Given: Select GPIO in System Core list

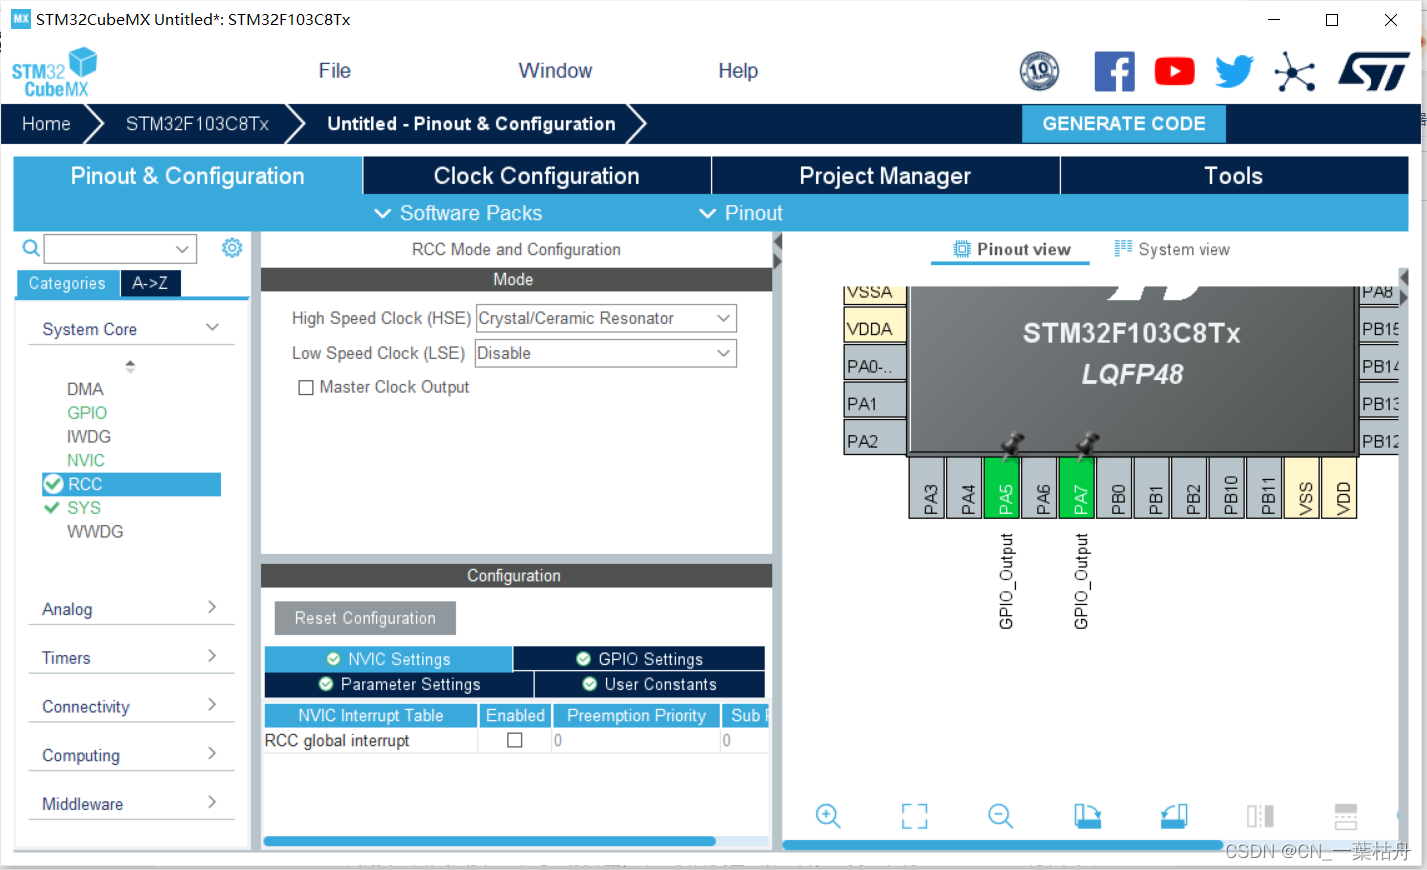Looking at the screenshot, I should click(87, 413).
